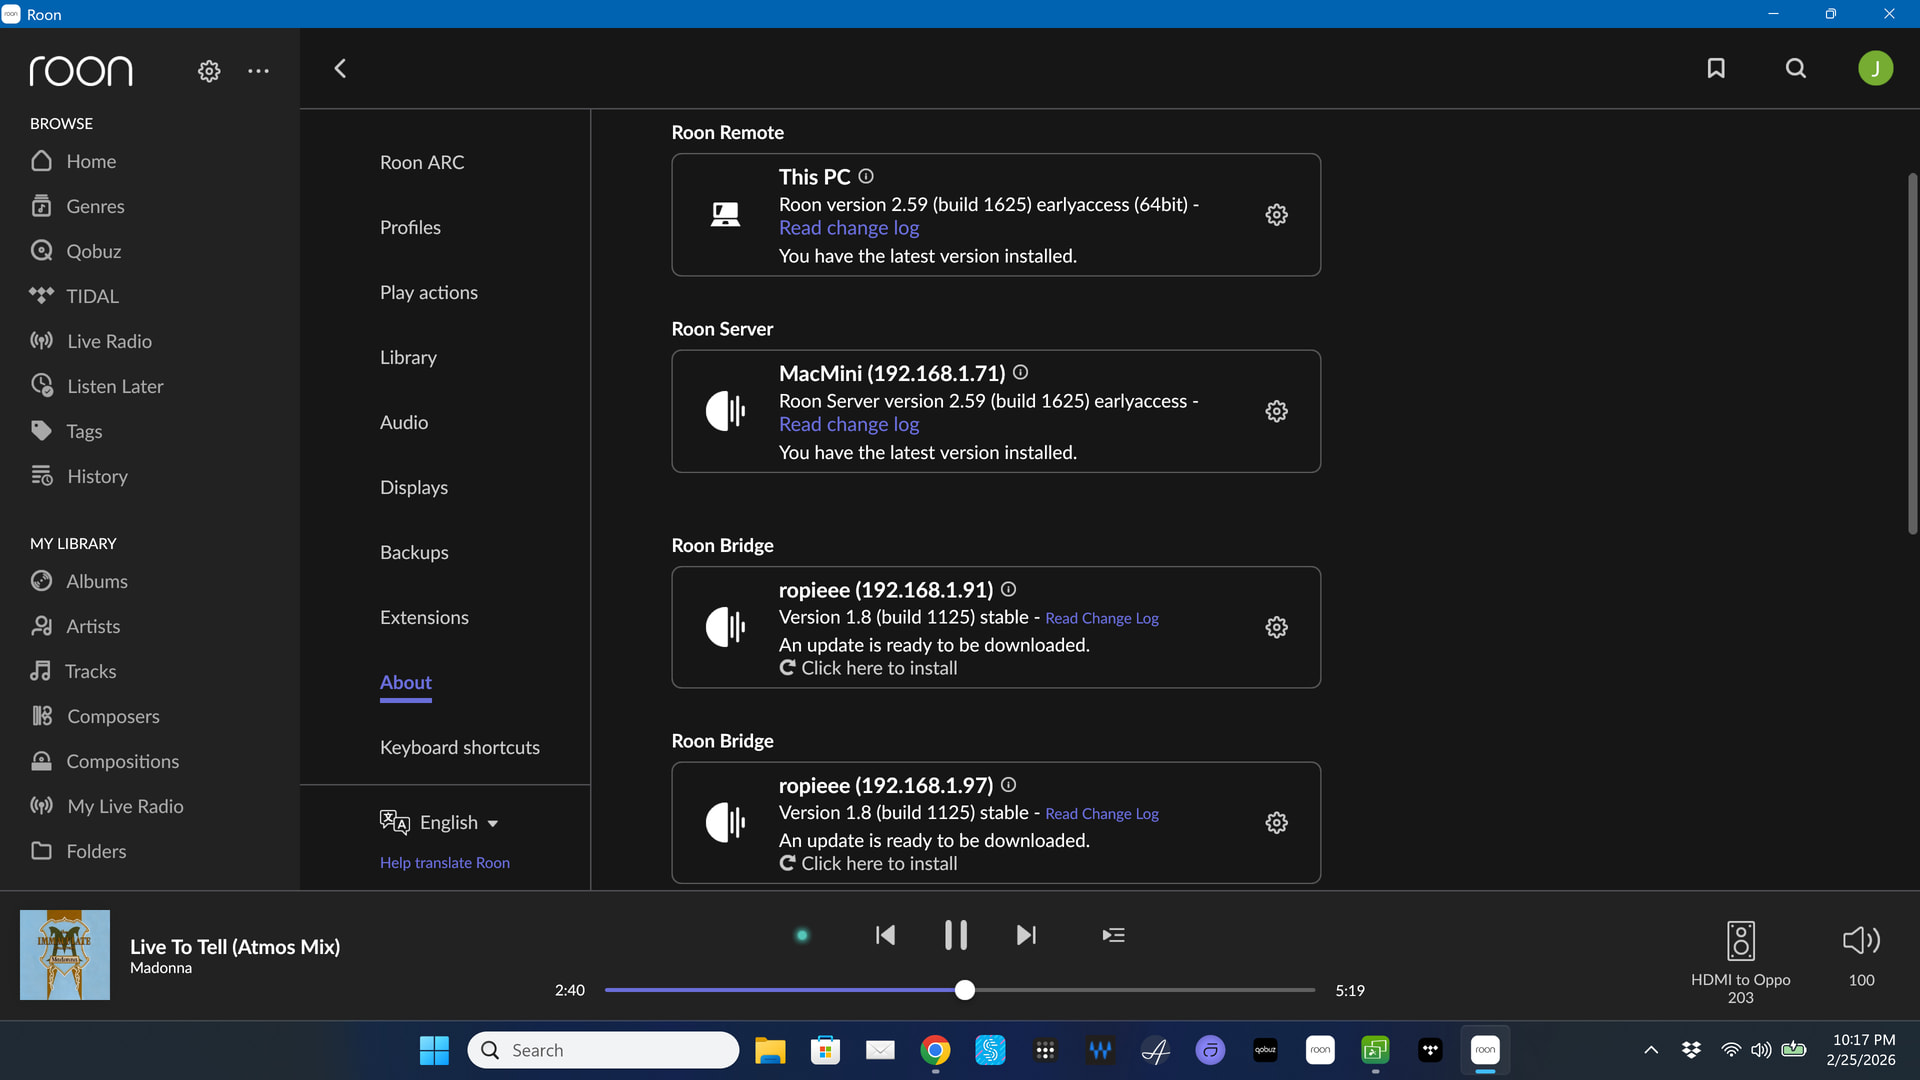Pause the playing track
Screen dimensions: 1920x1080
[956, 935]
